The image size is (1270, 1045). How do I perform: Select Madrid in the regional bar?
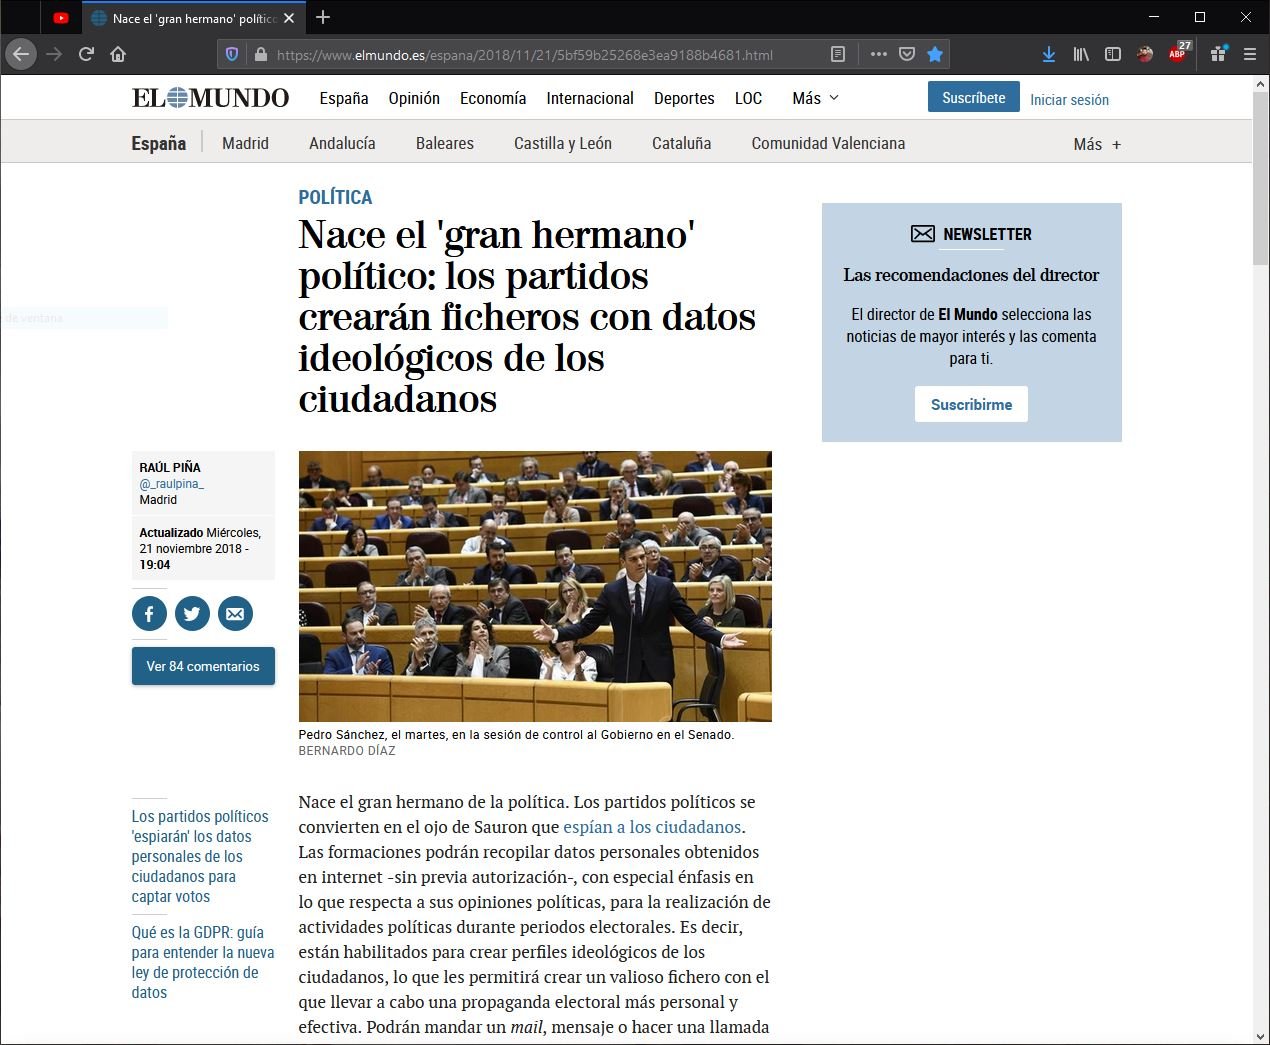coord(245,143)
